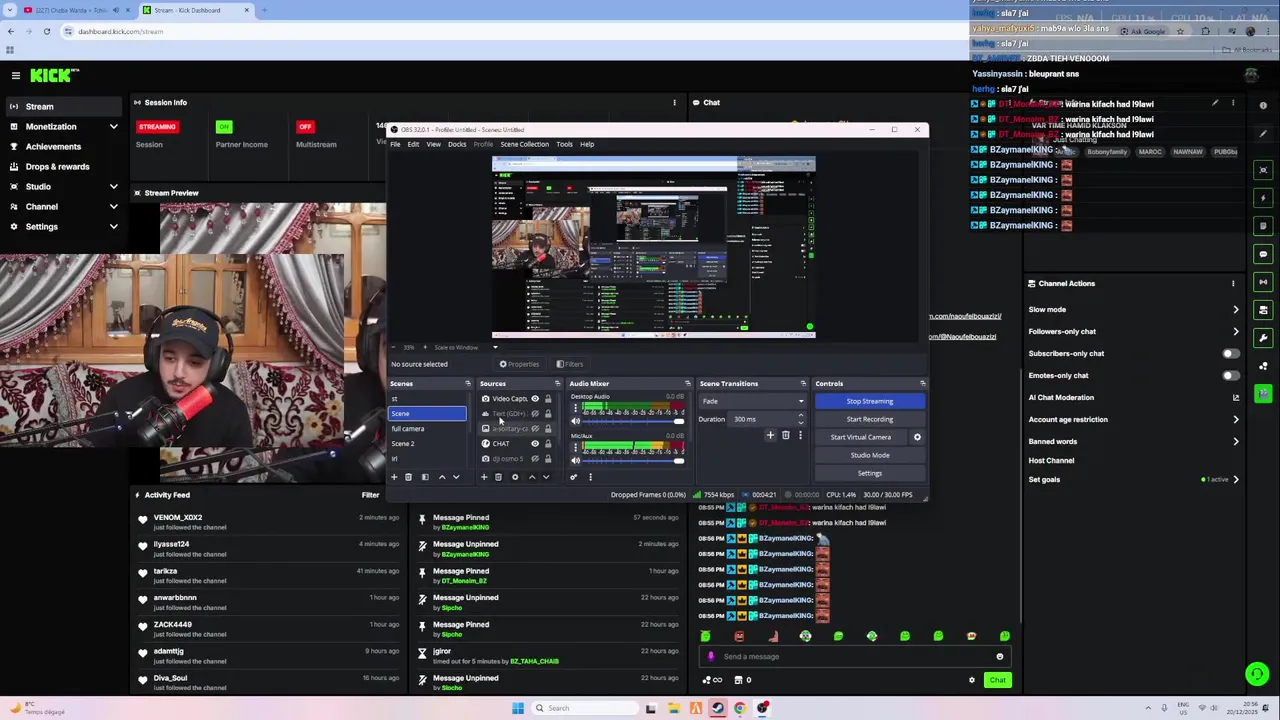Show the a-solitary source eye
Image resolution: width=1280 pixels, height=720 pixels.
click(x=535, y=428)
